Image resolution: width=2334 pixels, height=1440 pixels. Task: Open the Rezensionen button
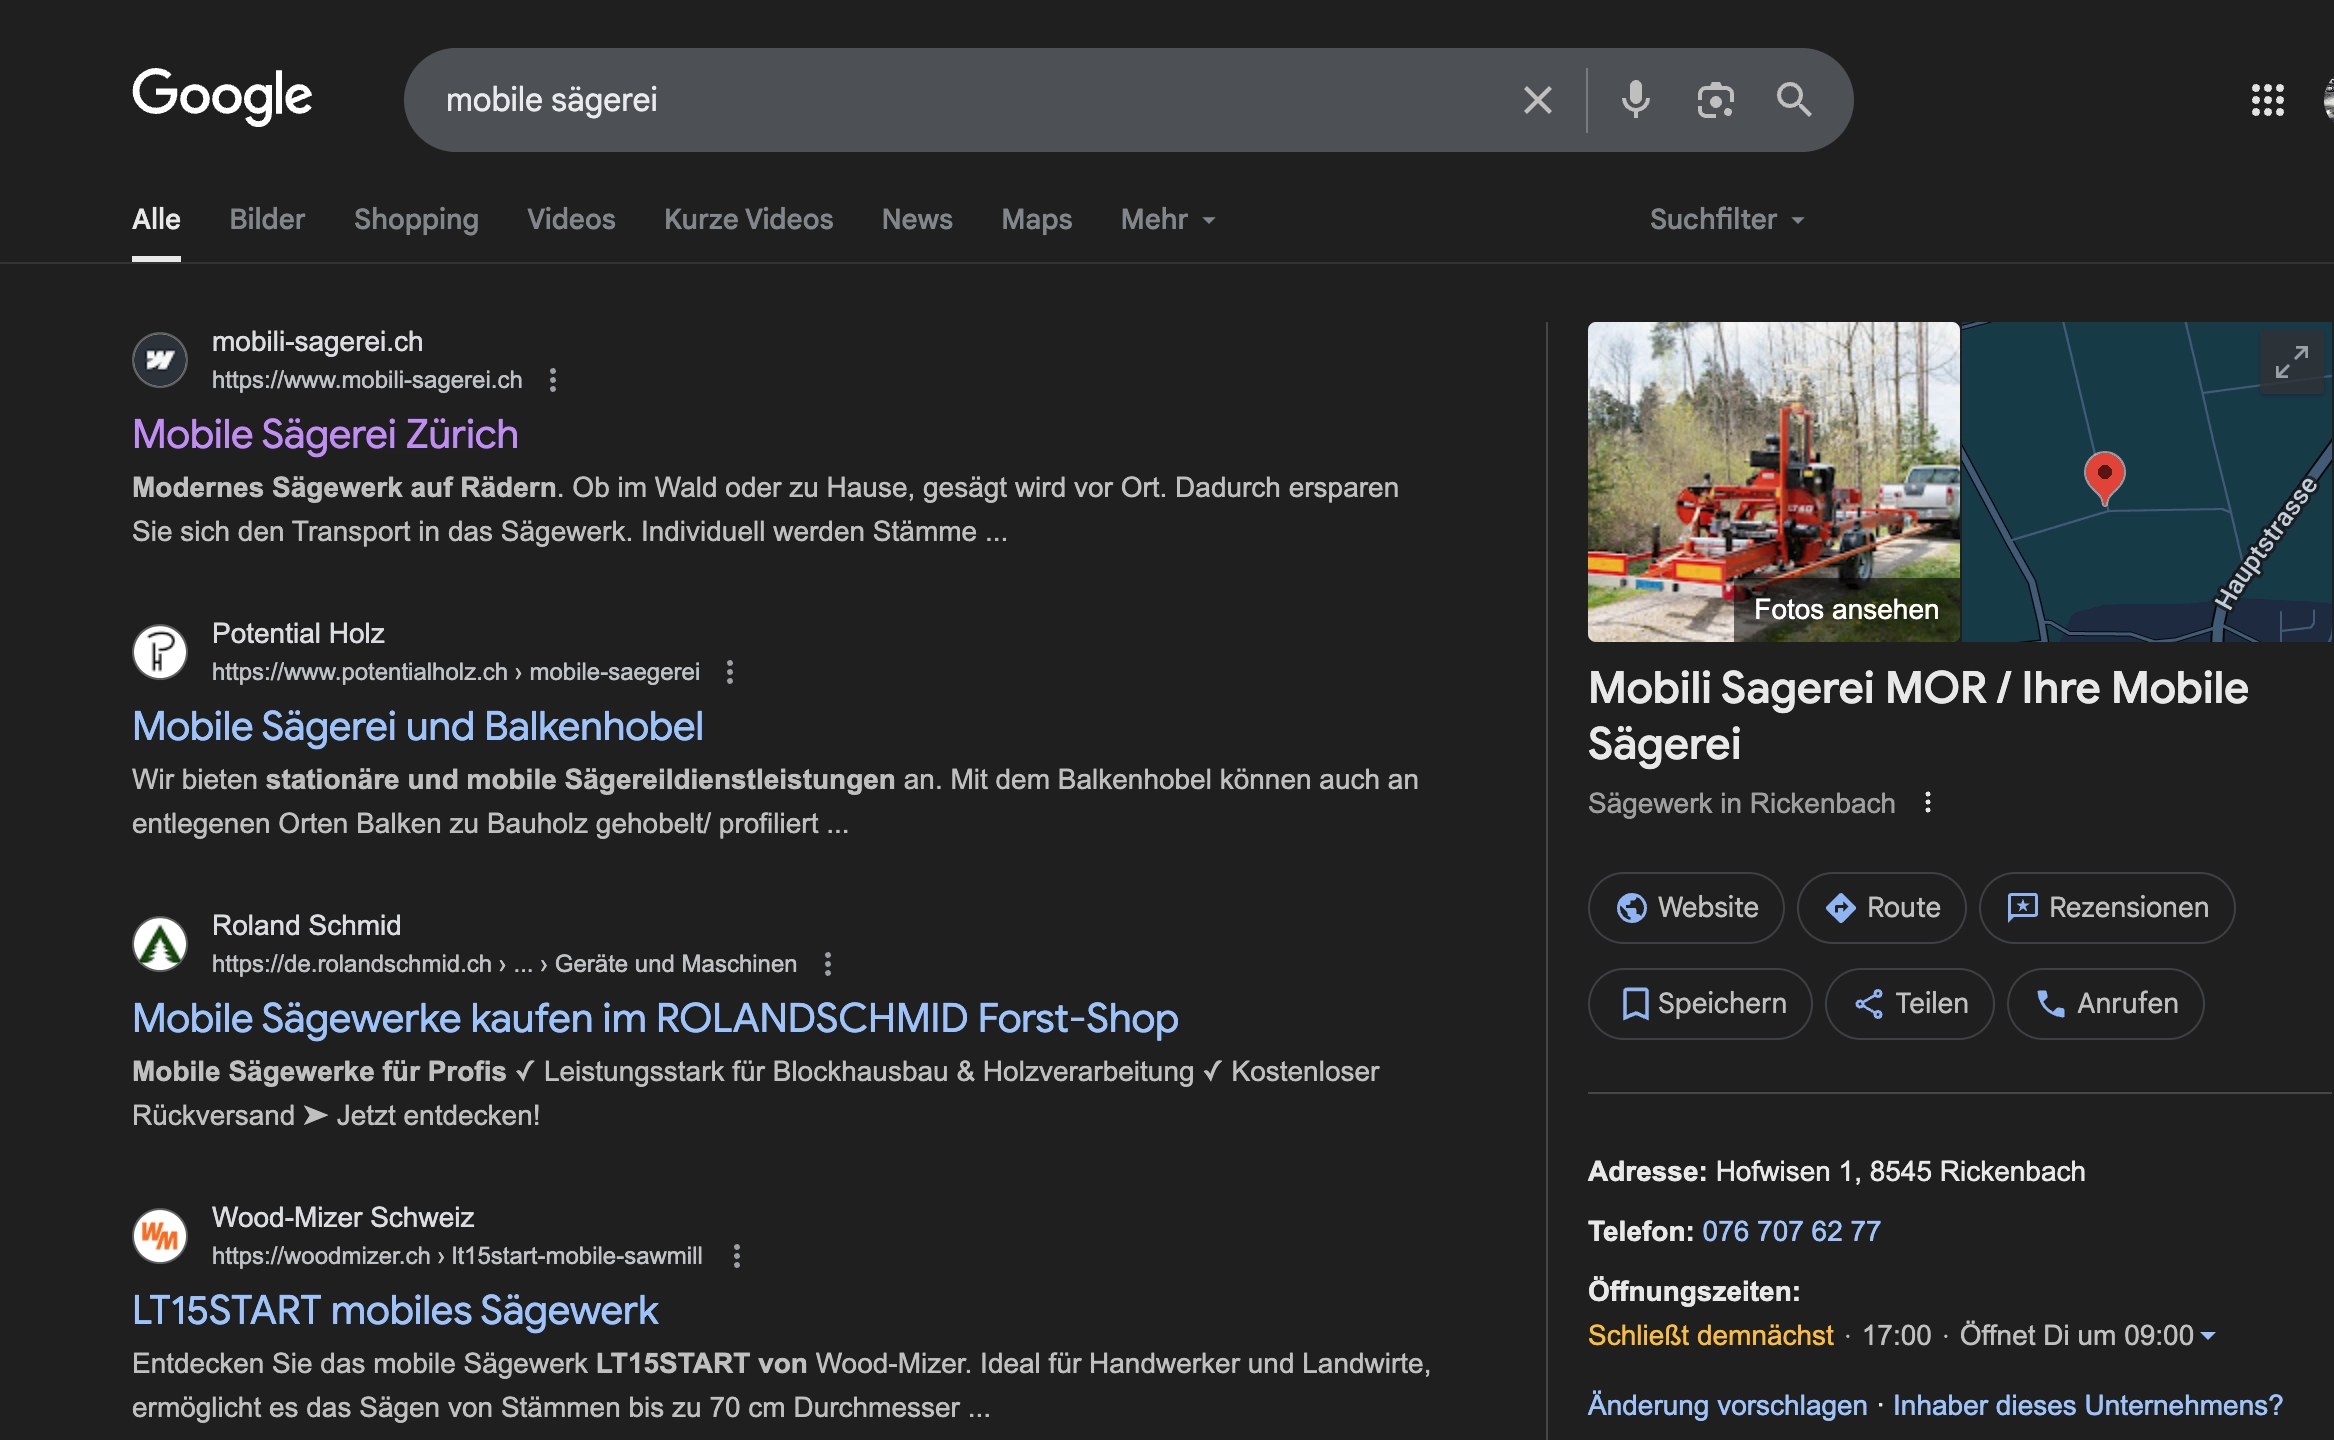tap(2107, 907)
